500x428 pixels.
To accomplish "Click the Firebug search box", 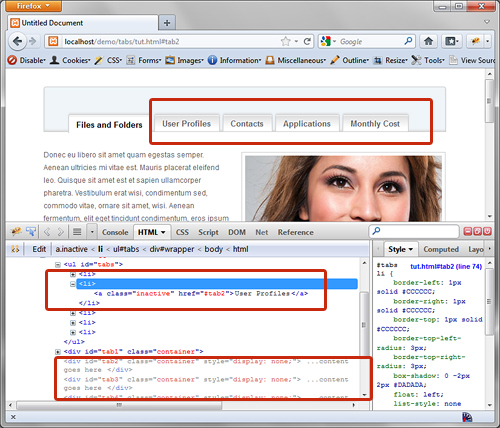I will (x=414, y=231).
